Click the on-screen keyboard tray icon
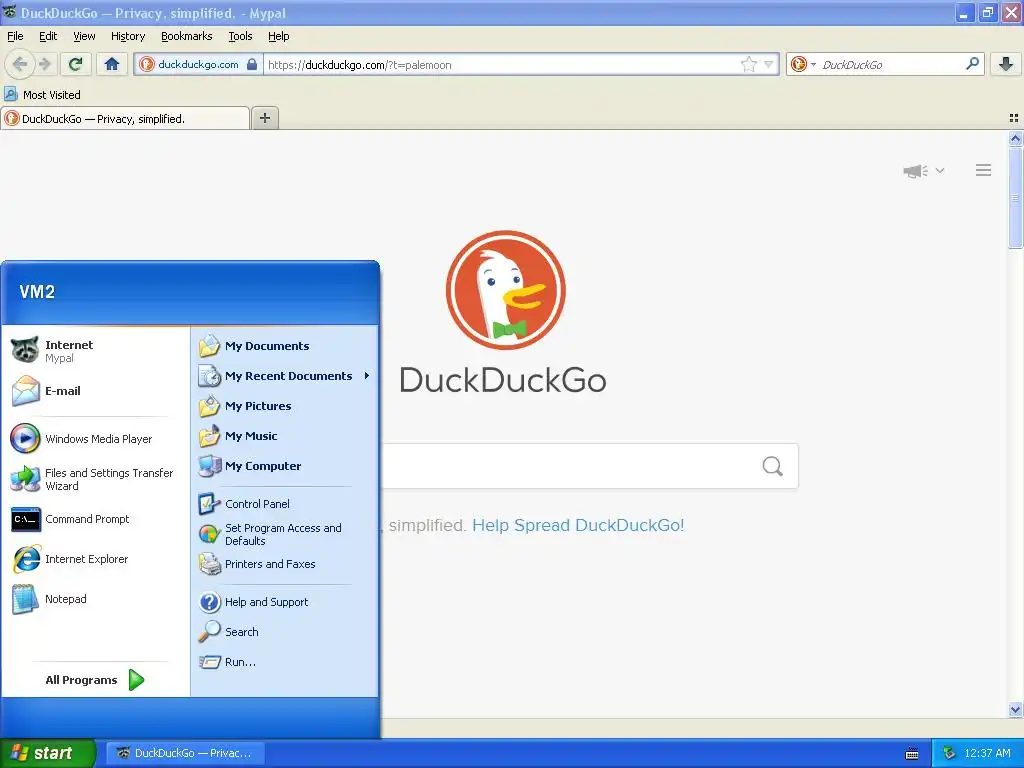This screenshot has width=1024, height=768. [912, 754]
